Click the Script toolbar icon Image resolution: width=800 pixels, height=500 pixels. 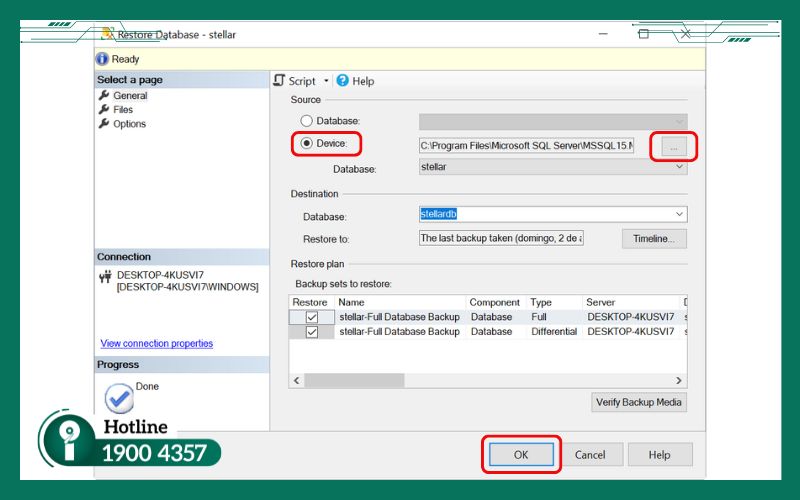click(x=279, y=81)
